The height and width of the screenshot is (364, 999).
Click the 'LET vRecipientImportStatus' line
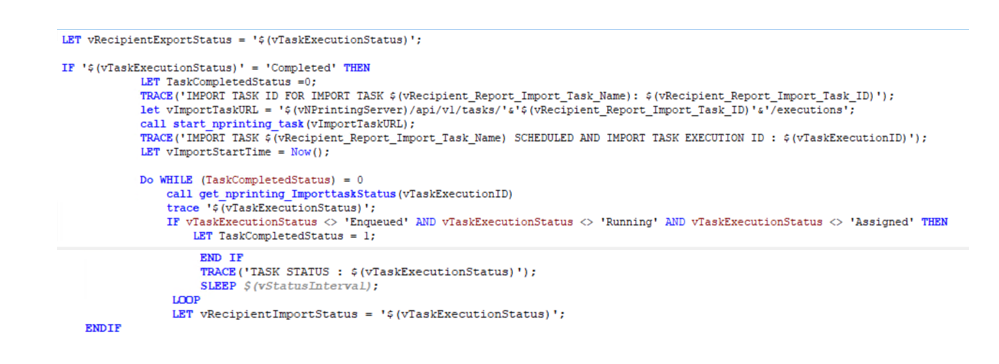(368, 314)
